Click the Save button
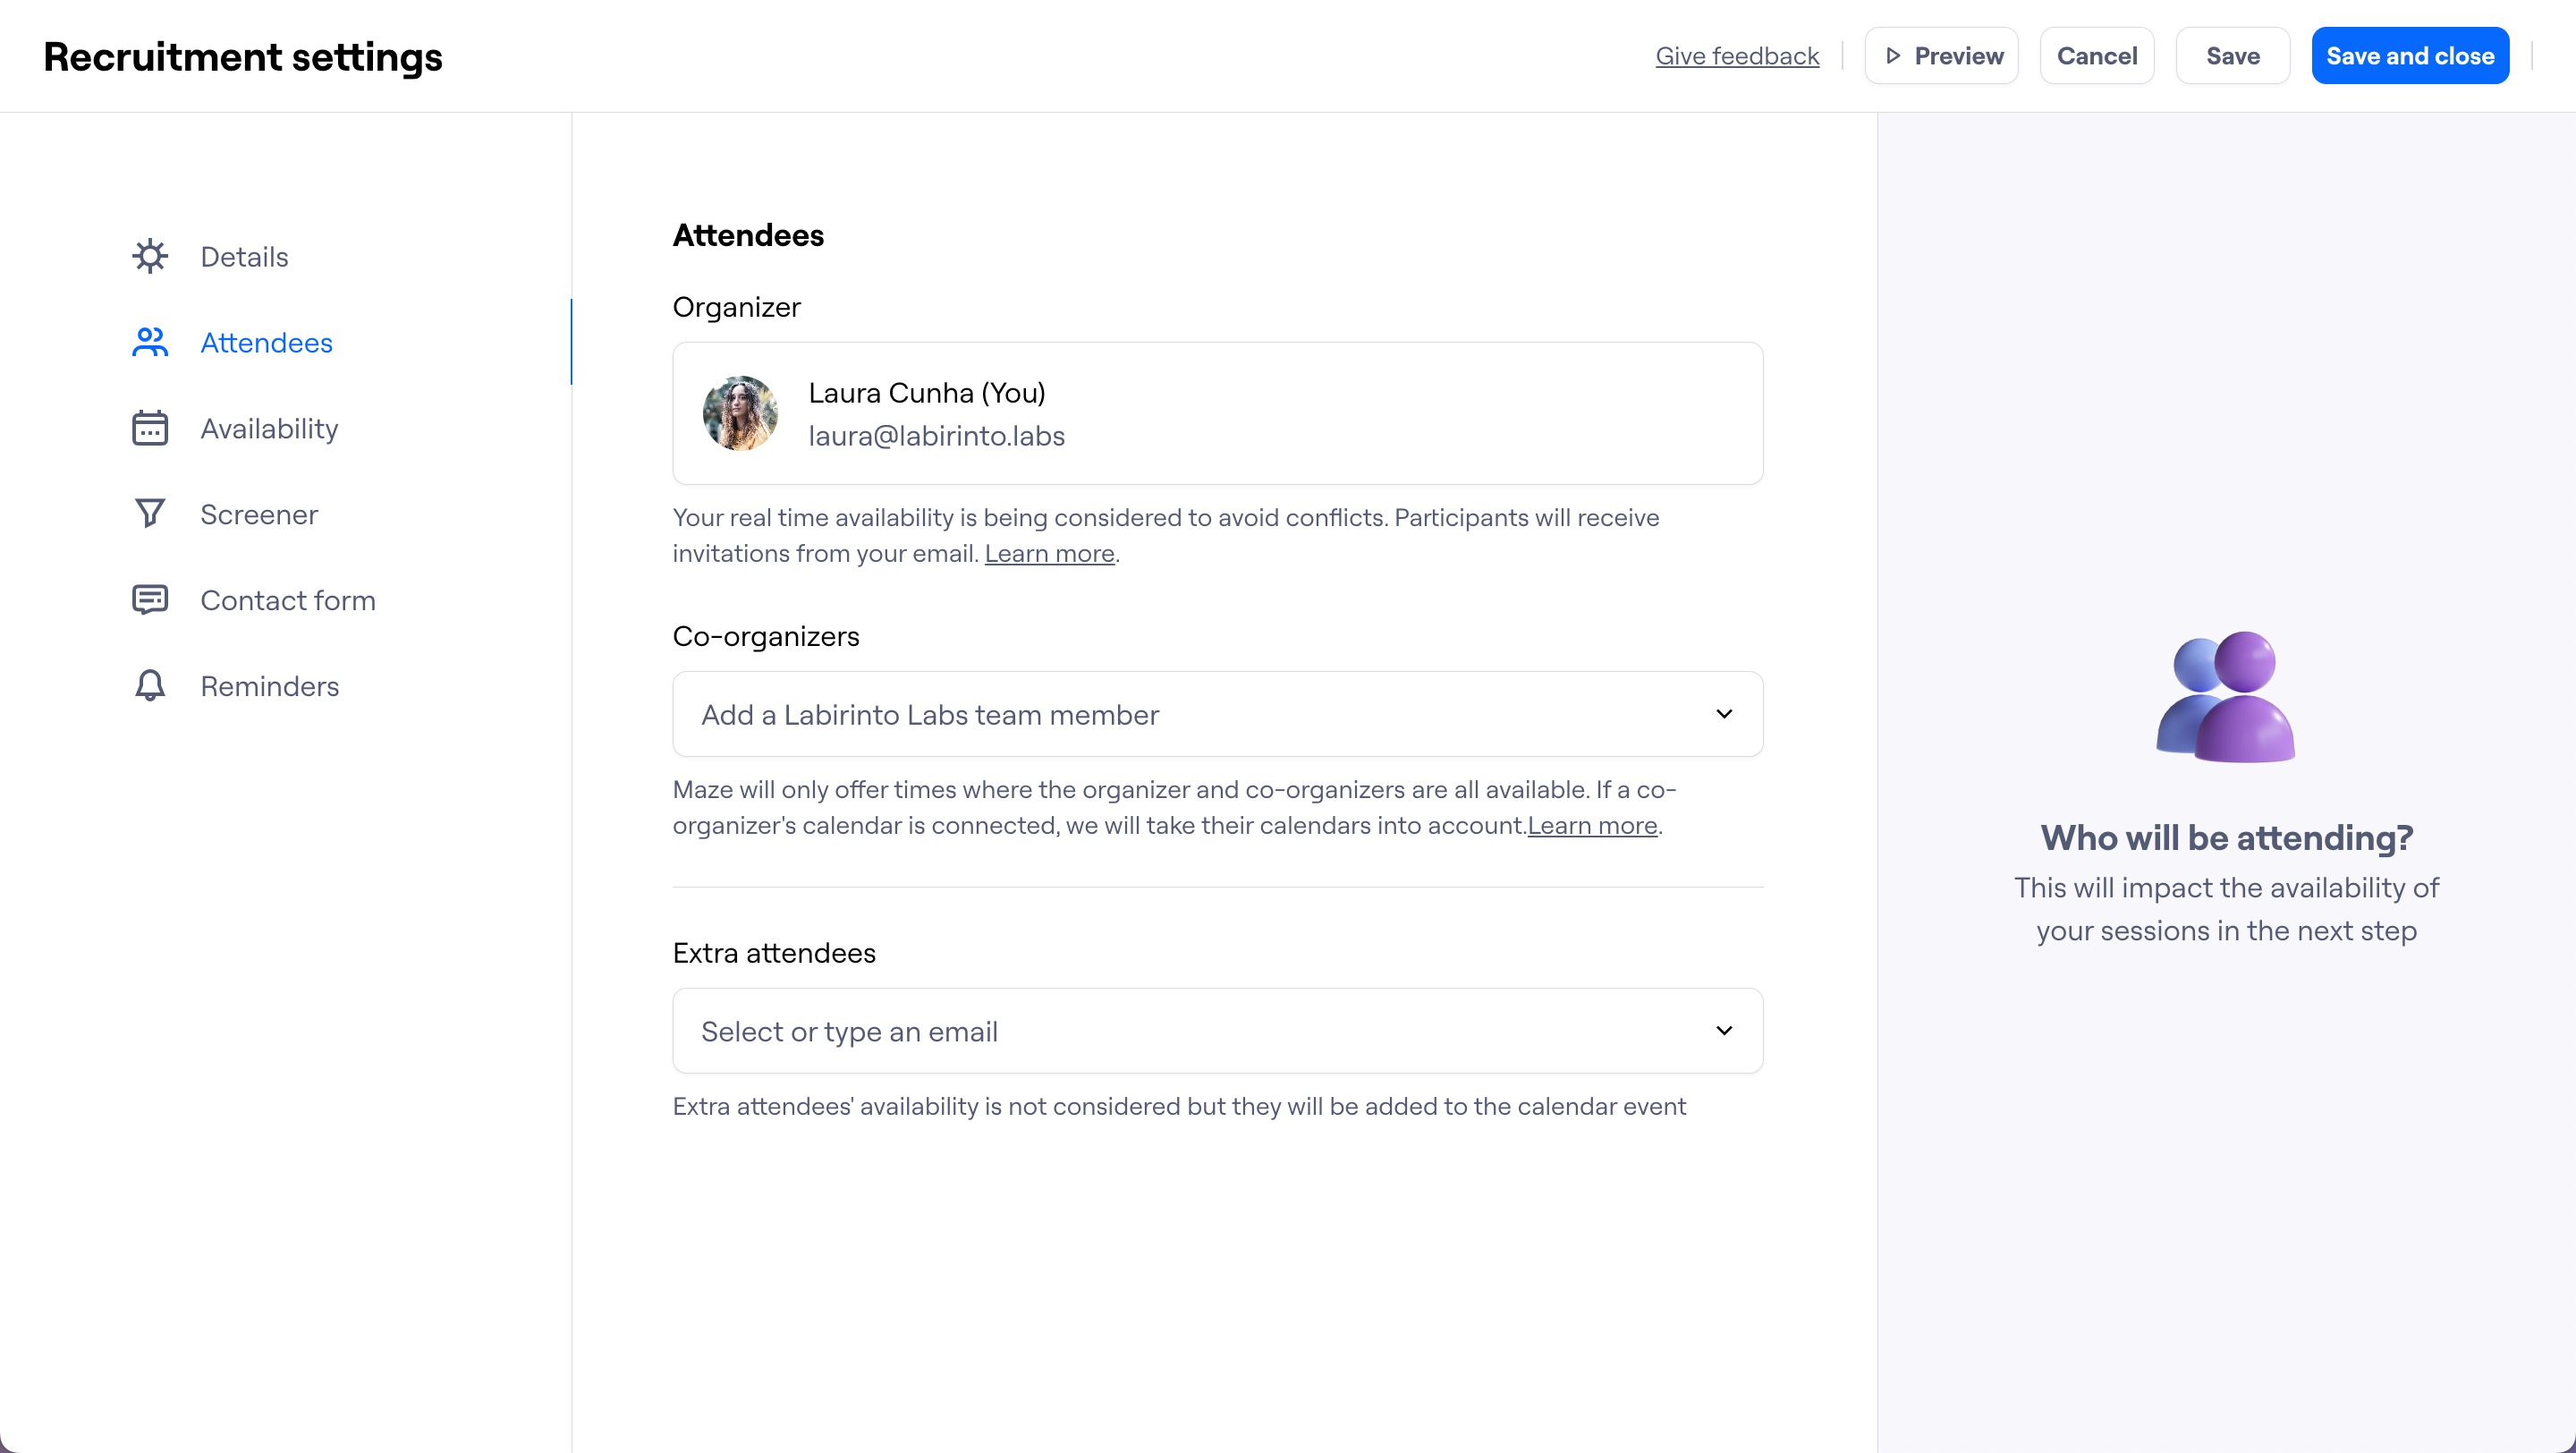The height and width of the screenshot is (1453, 2576). [2232, 56]
